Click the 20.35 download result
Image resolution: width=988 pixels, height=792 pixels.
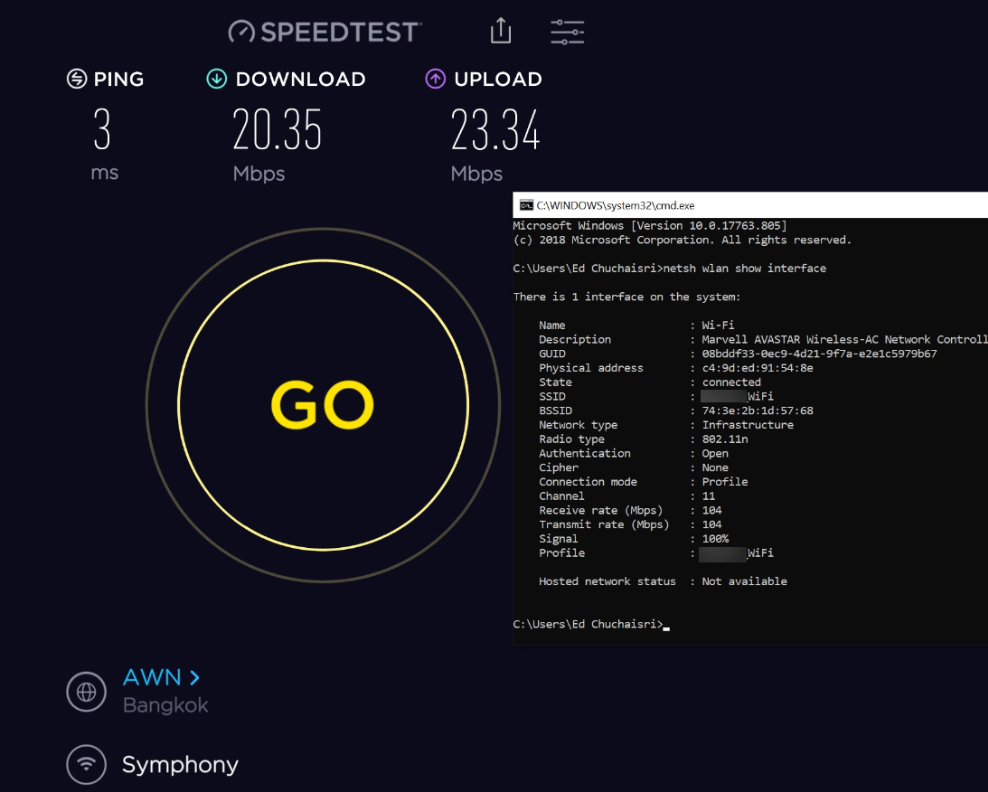click(277, 129)
